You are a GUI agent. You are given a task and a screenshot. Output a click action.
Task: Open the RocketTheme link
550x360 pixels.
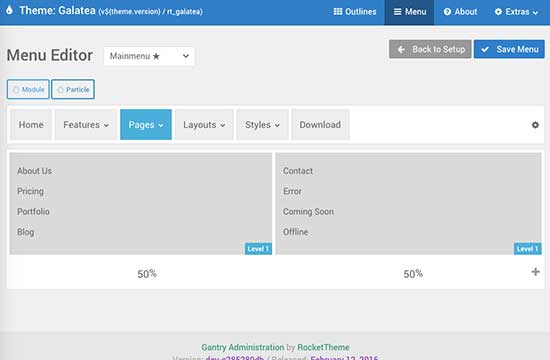pyautogui.click(x=323, y=347)
